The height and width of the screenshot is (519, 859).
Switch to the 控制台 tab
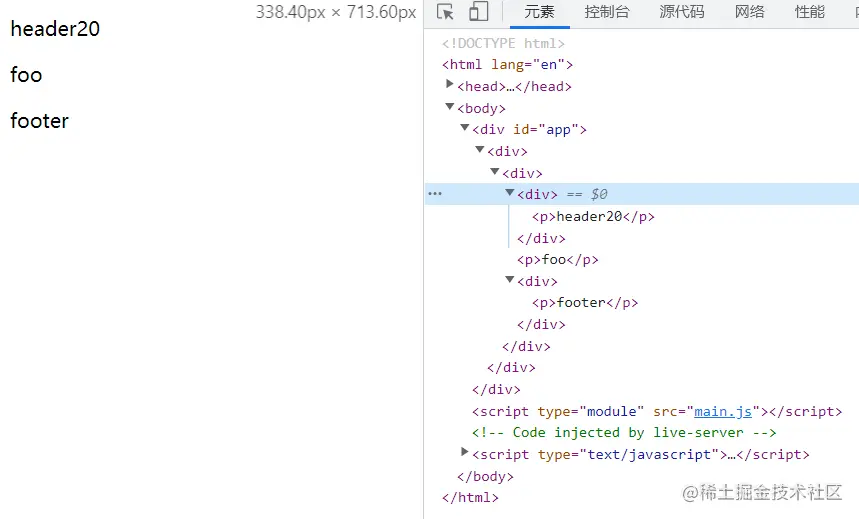607,12
